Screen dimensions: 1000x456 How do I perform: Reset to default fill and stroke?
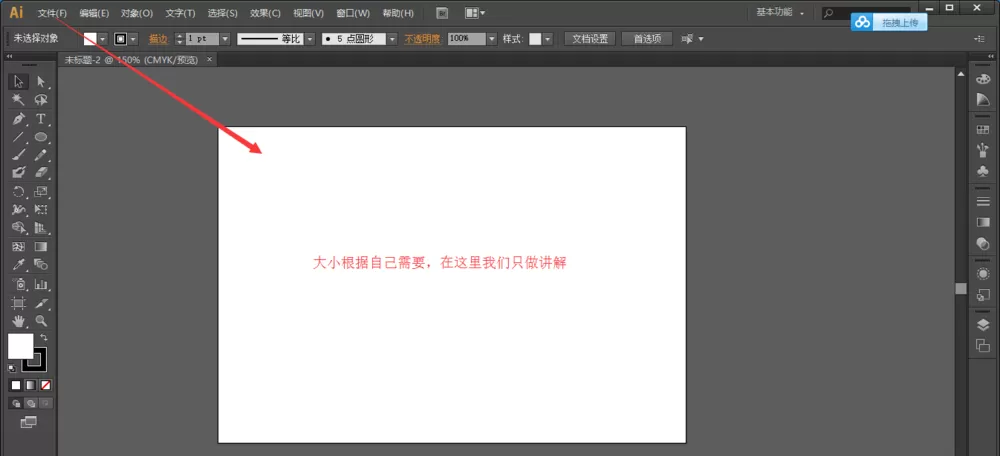click(11, 368)
